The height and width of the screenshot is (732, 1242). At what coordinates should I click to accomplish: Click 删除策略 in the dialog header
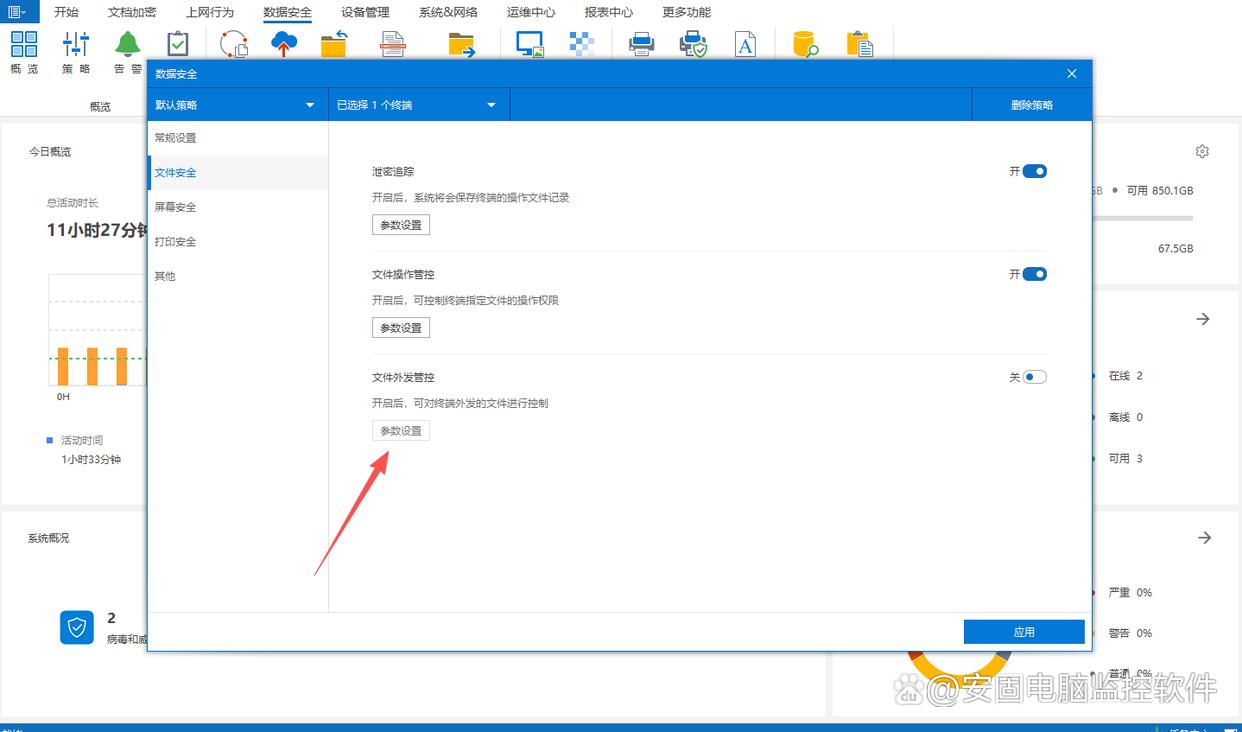pyautogui.click(x=1031, y=105)
